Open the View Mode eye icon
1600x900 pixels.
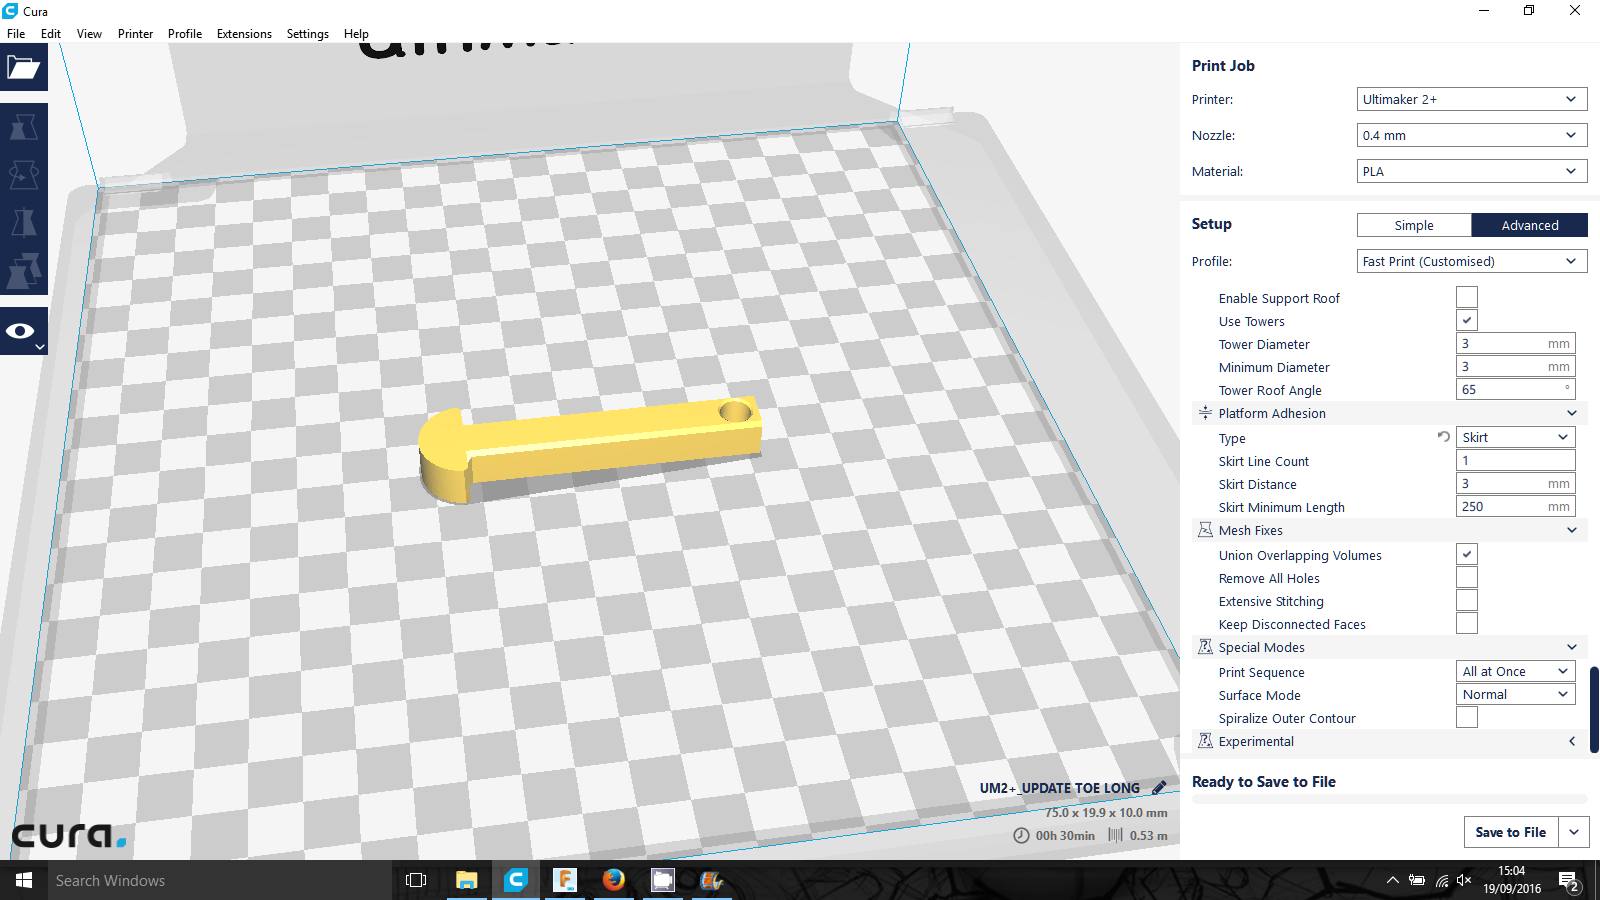[x=22, y=331]
